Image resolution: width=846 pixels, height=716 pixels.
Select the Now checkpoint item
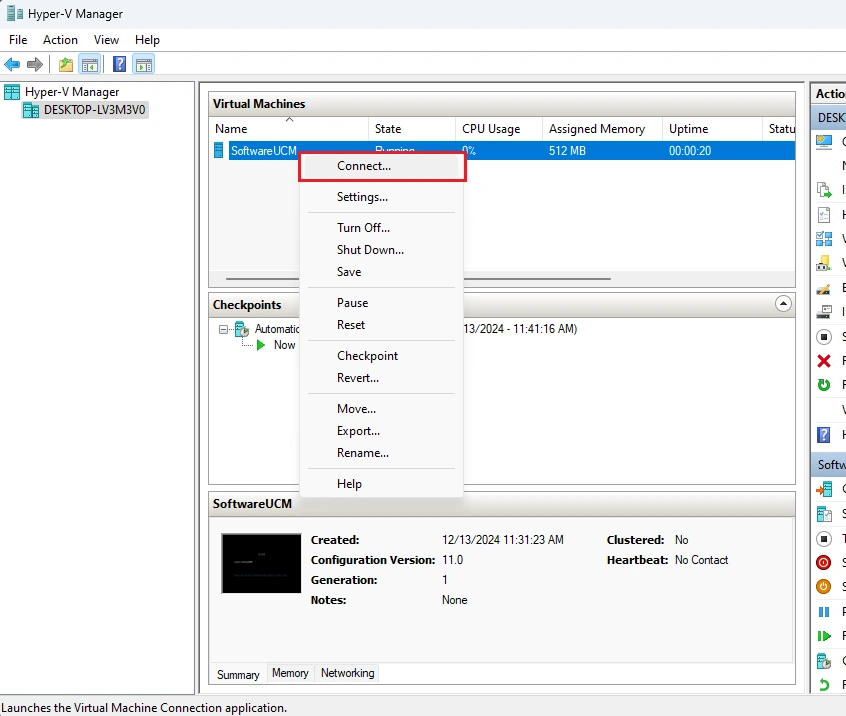pyautogui.click(x=284, y=345)
